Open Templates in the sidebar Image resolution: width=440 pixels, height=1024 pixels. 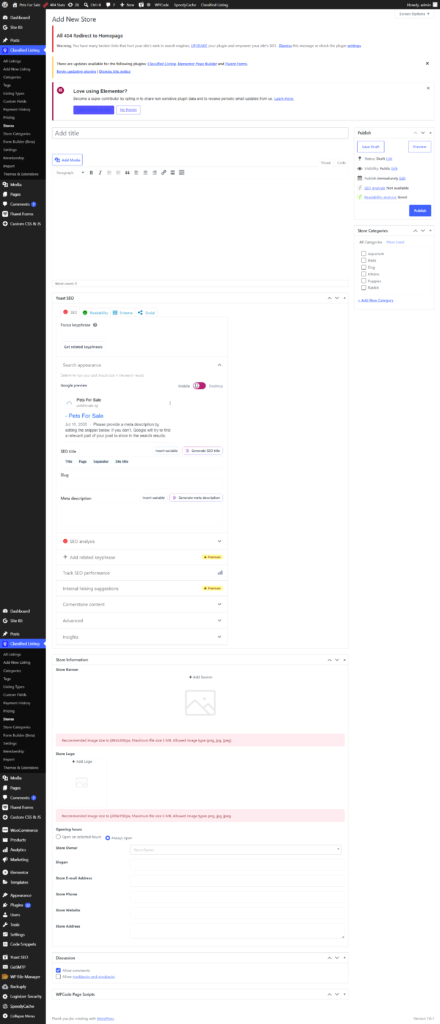[x=23, y=882]
